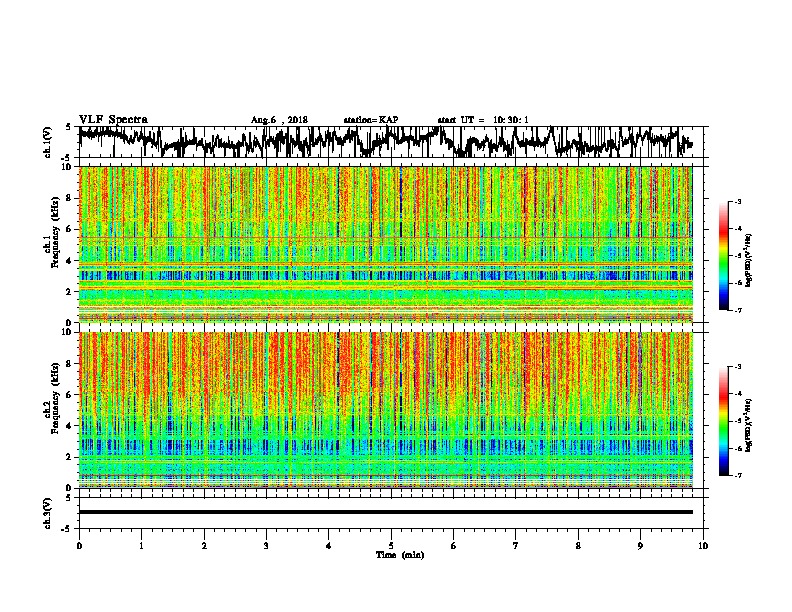This screenshot has height=612, width=792.
Task: Click the ch.1 "Frequency (kHz)" axis label
Action: coord(54,233)
